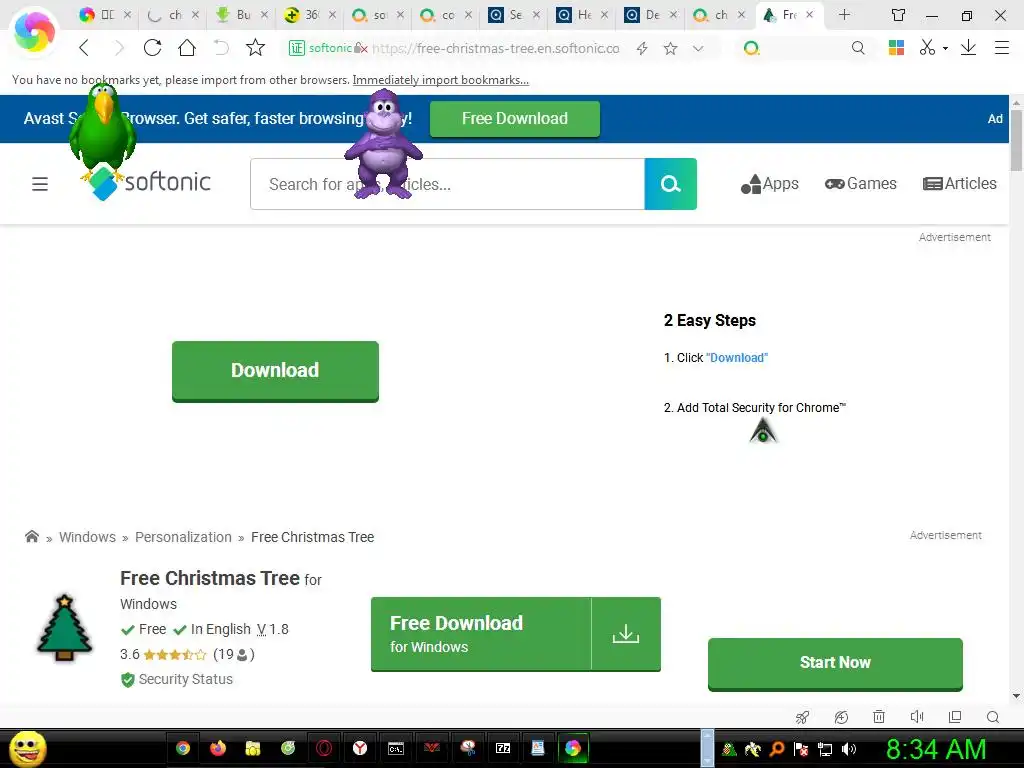Click the bookmark star left of address bar
The width and height of the screenshot is (1024, 768).
[255, 48]
